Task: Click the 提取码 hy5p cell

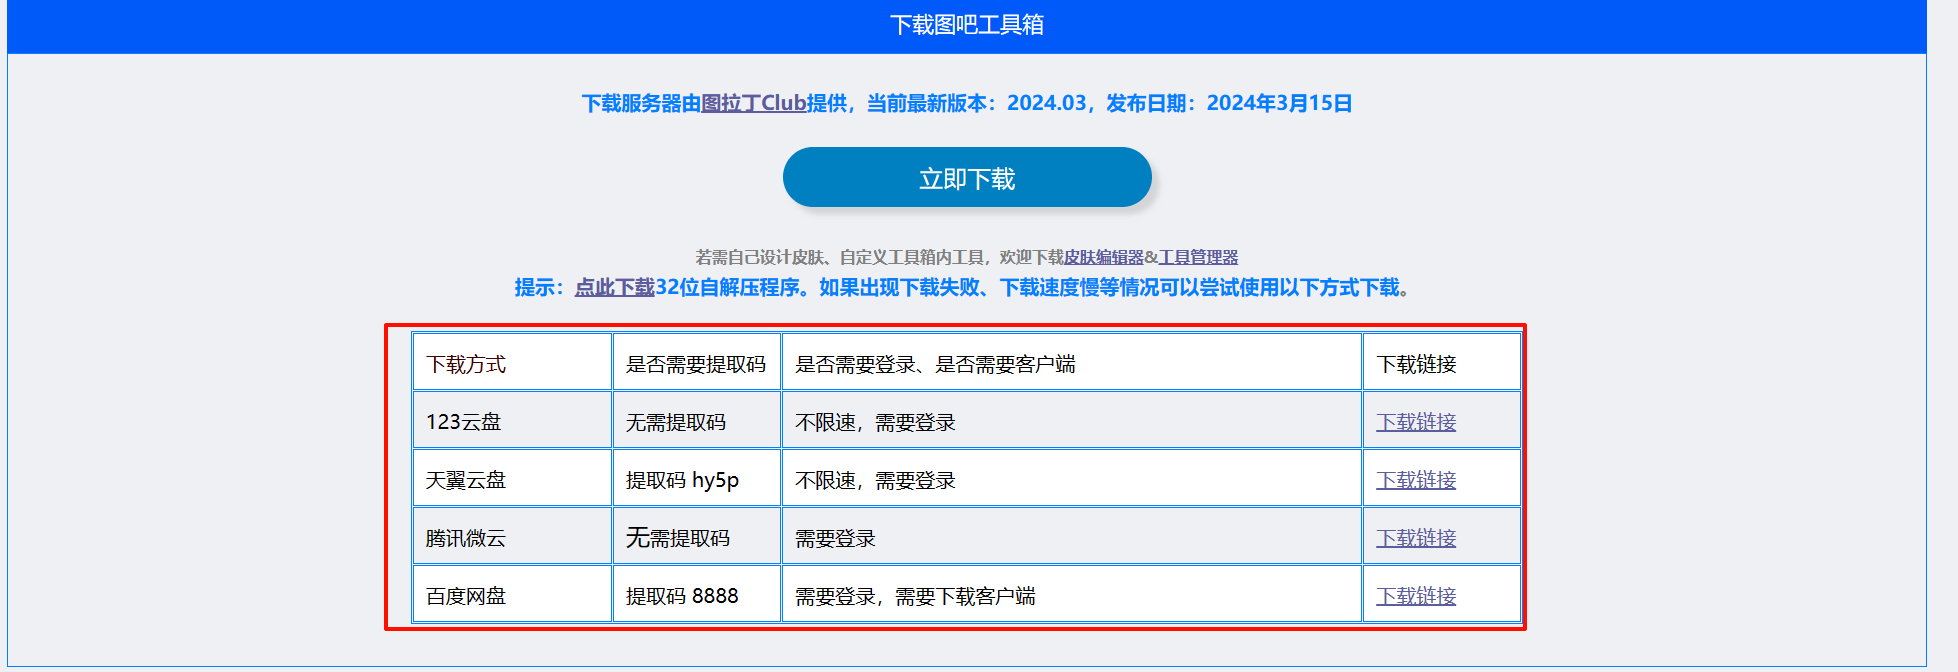Action: click(x=682, y=480)
